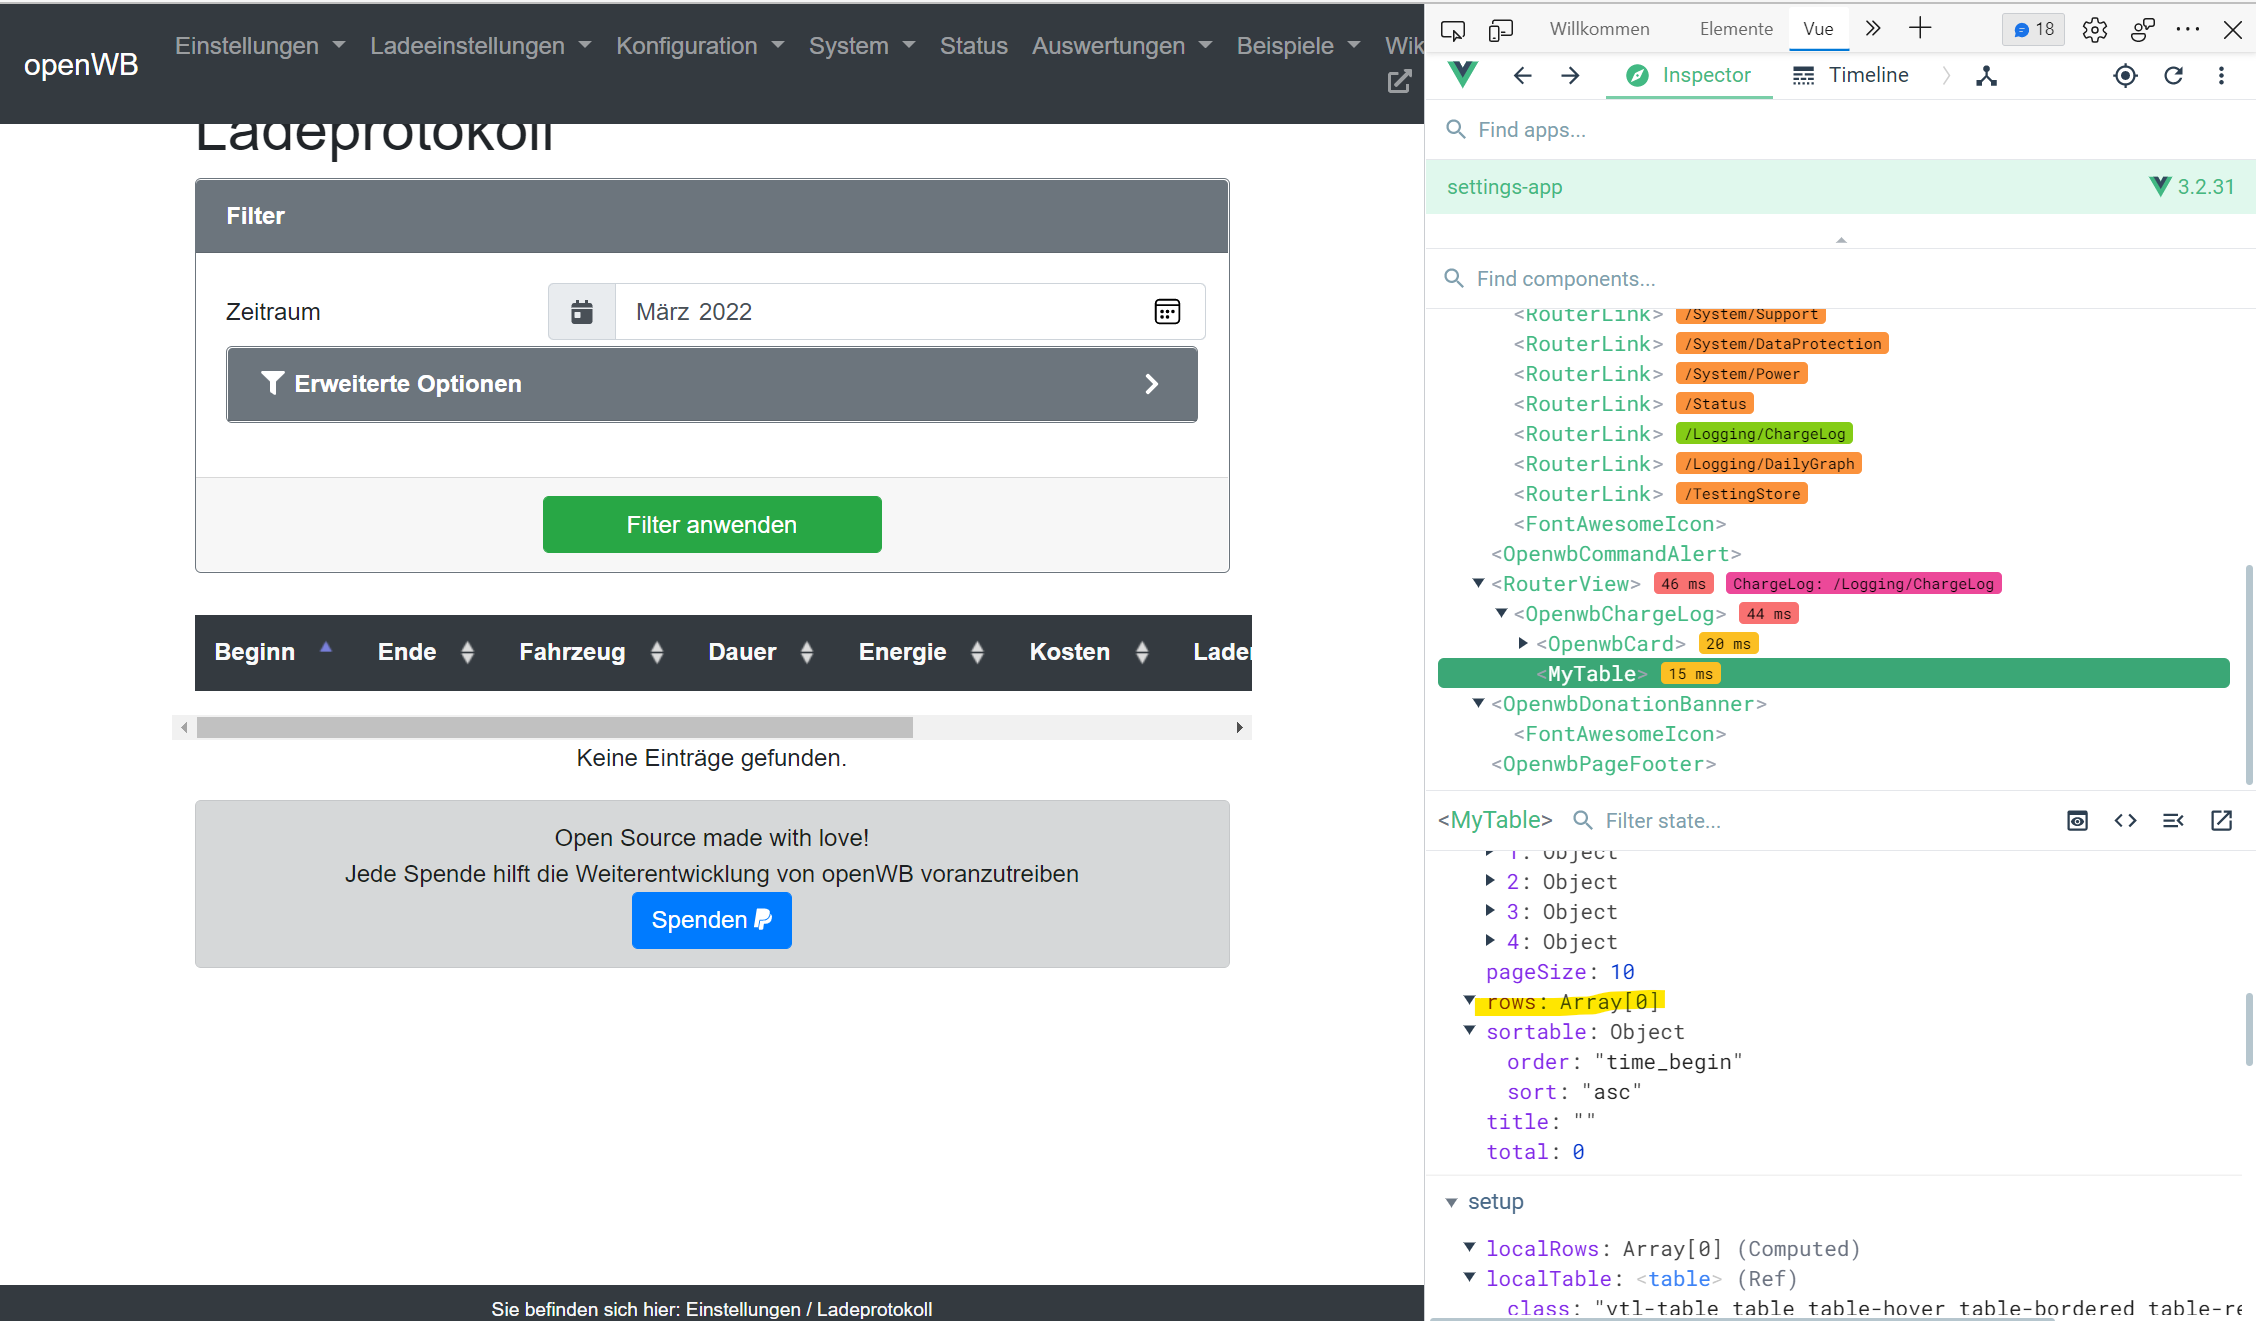Toggle device emulation icon in DevTools
This screenshot has width=2256, height=1321.
click(x=1500, y=30)
